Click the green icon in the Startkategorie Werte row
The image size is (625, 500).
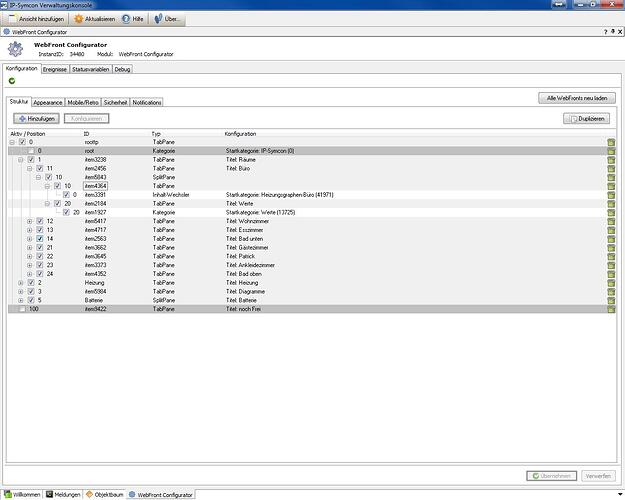(x=611, y=213)
